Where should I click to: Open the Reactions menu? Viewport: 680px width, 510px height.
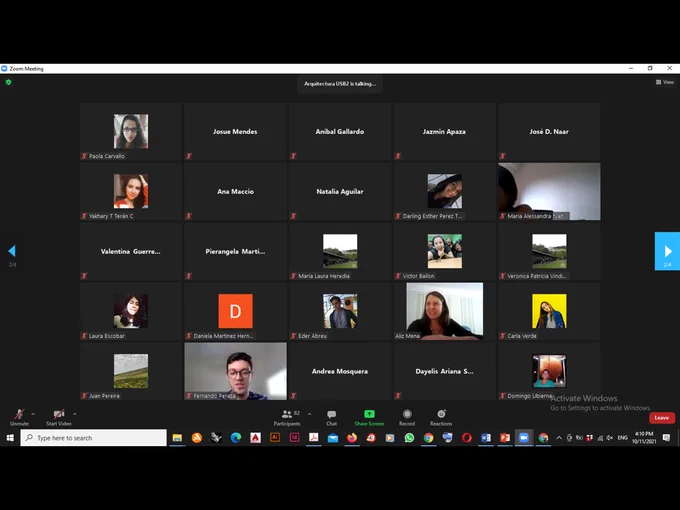[441, 418]
